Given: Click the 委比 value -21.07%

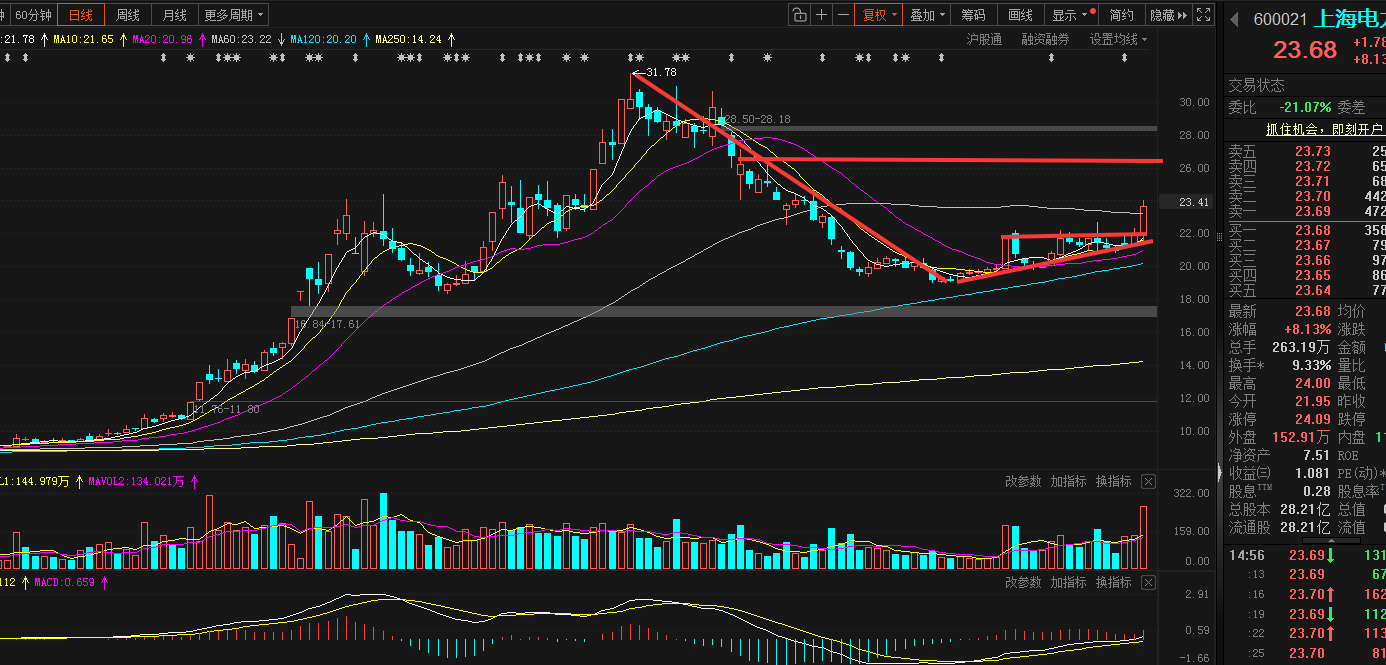Looking at the screenshot, I should coord(1305,107).
